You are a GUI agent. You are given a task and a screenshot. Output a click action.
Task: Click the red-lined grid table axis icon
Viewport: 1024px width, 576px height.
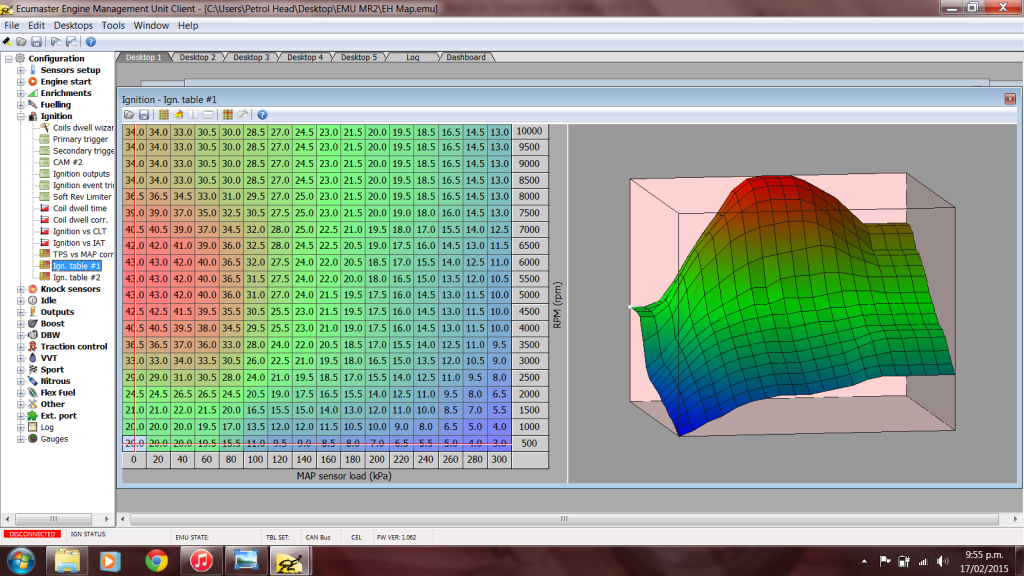(227, 115)
